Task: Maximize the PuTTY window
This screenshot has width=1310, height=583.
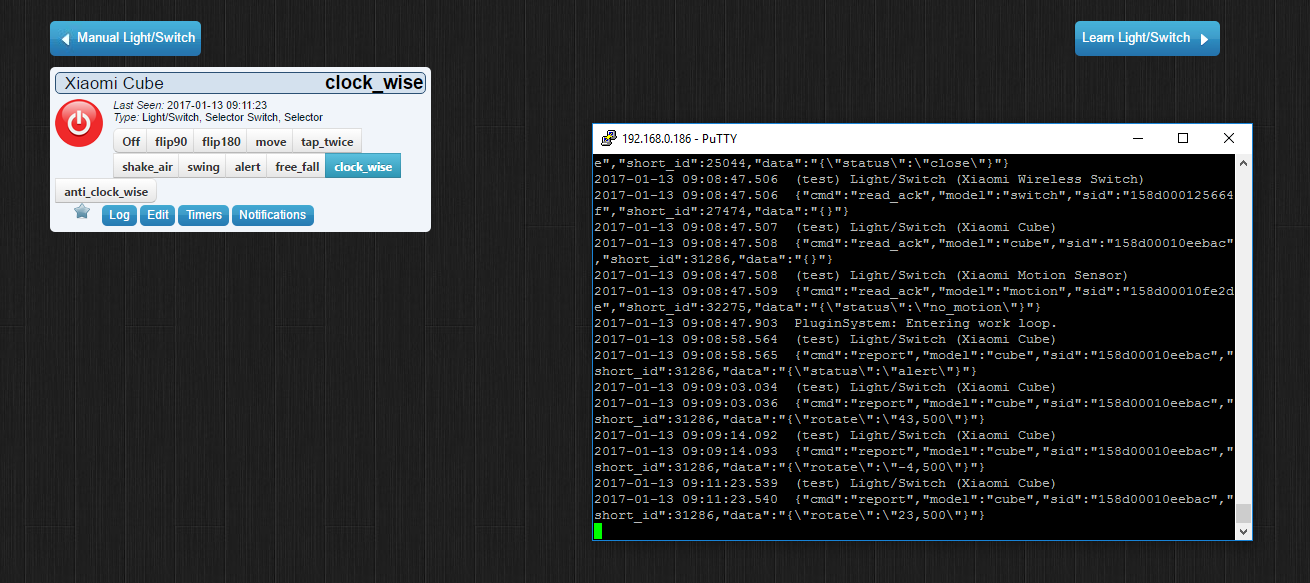Action: click(1183, 139)
